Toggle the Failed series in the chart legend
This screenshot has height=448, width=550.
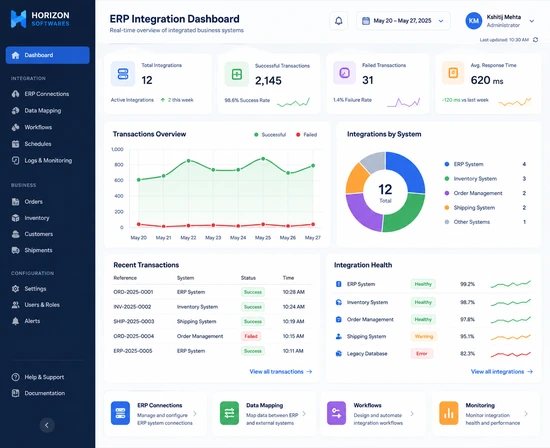pos(306,134)
